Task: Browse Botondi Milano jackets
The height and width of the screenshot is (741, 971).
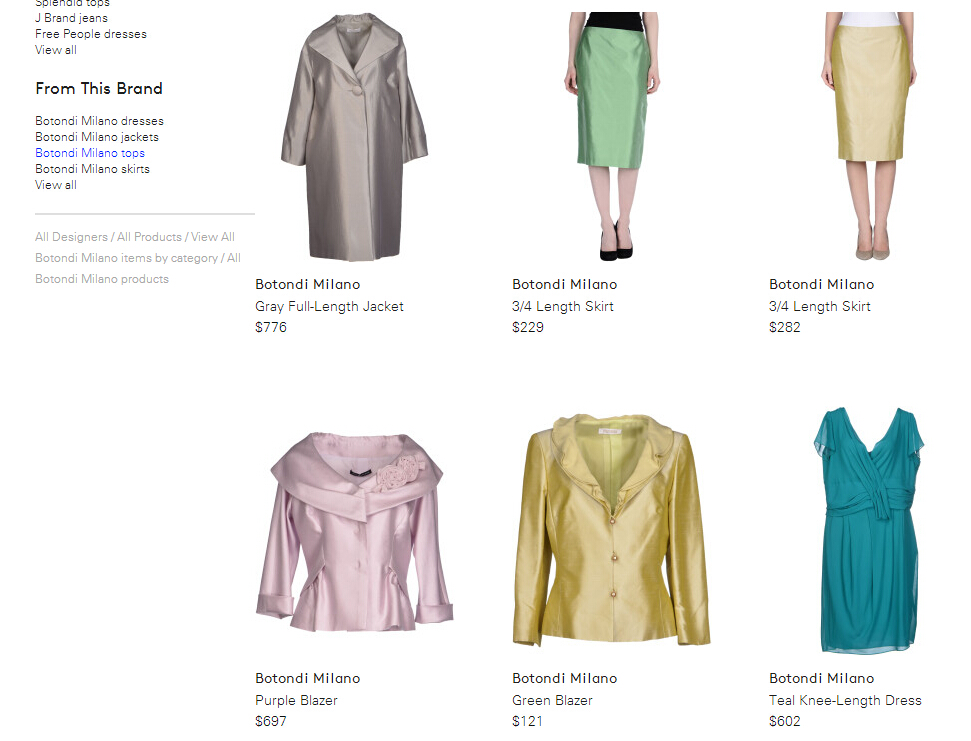Action: coord(97,137)
